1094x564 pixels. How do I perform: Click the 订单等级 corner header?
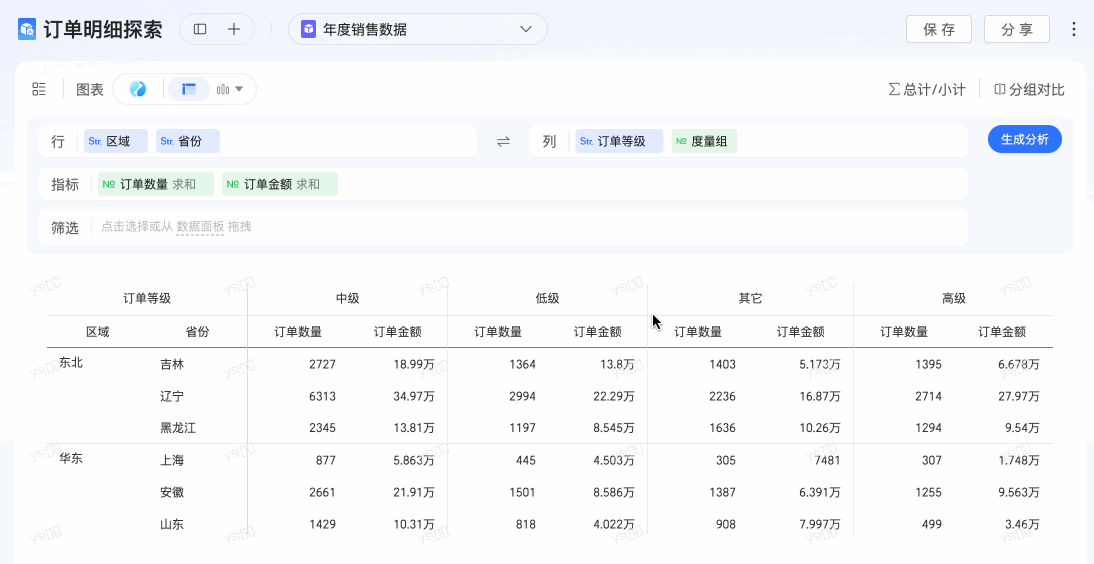[147, 299]
